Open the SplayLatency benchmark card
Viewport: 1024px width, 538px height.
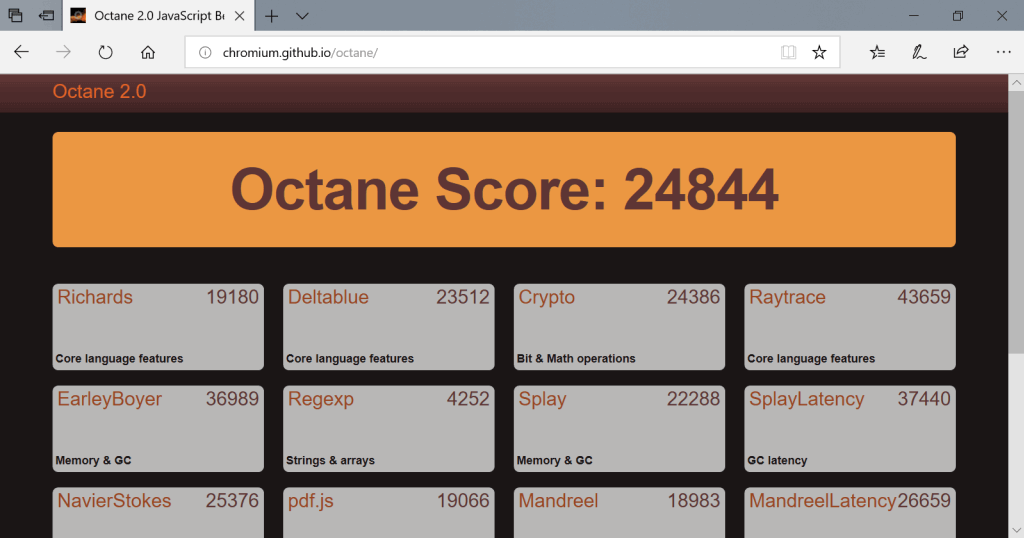pos(850,428)
